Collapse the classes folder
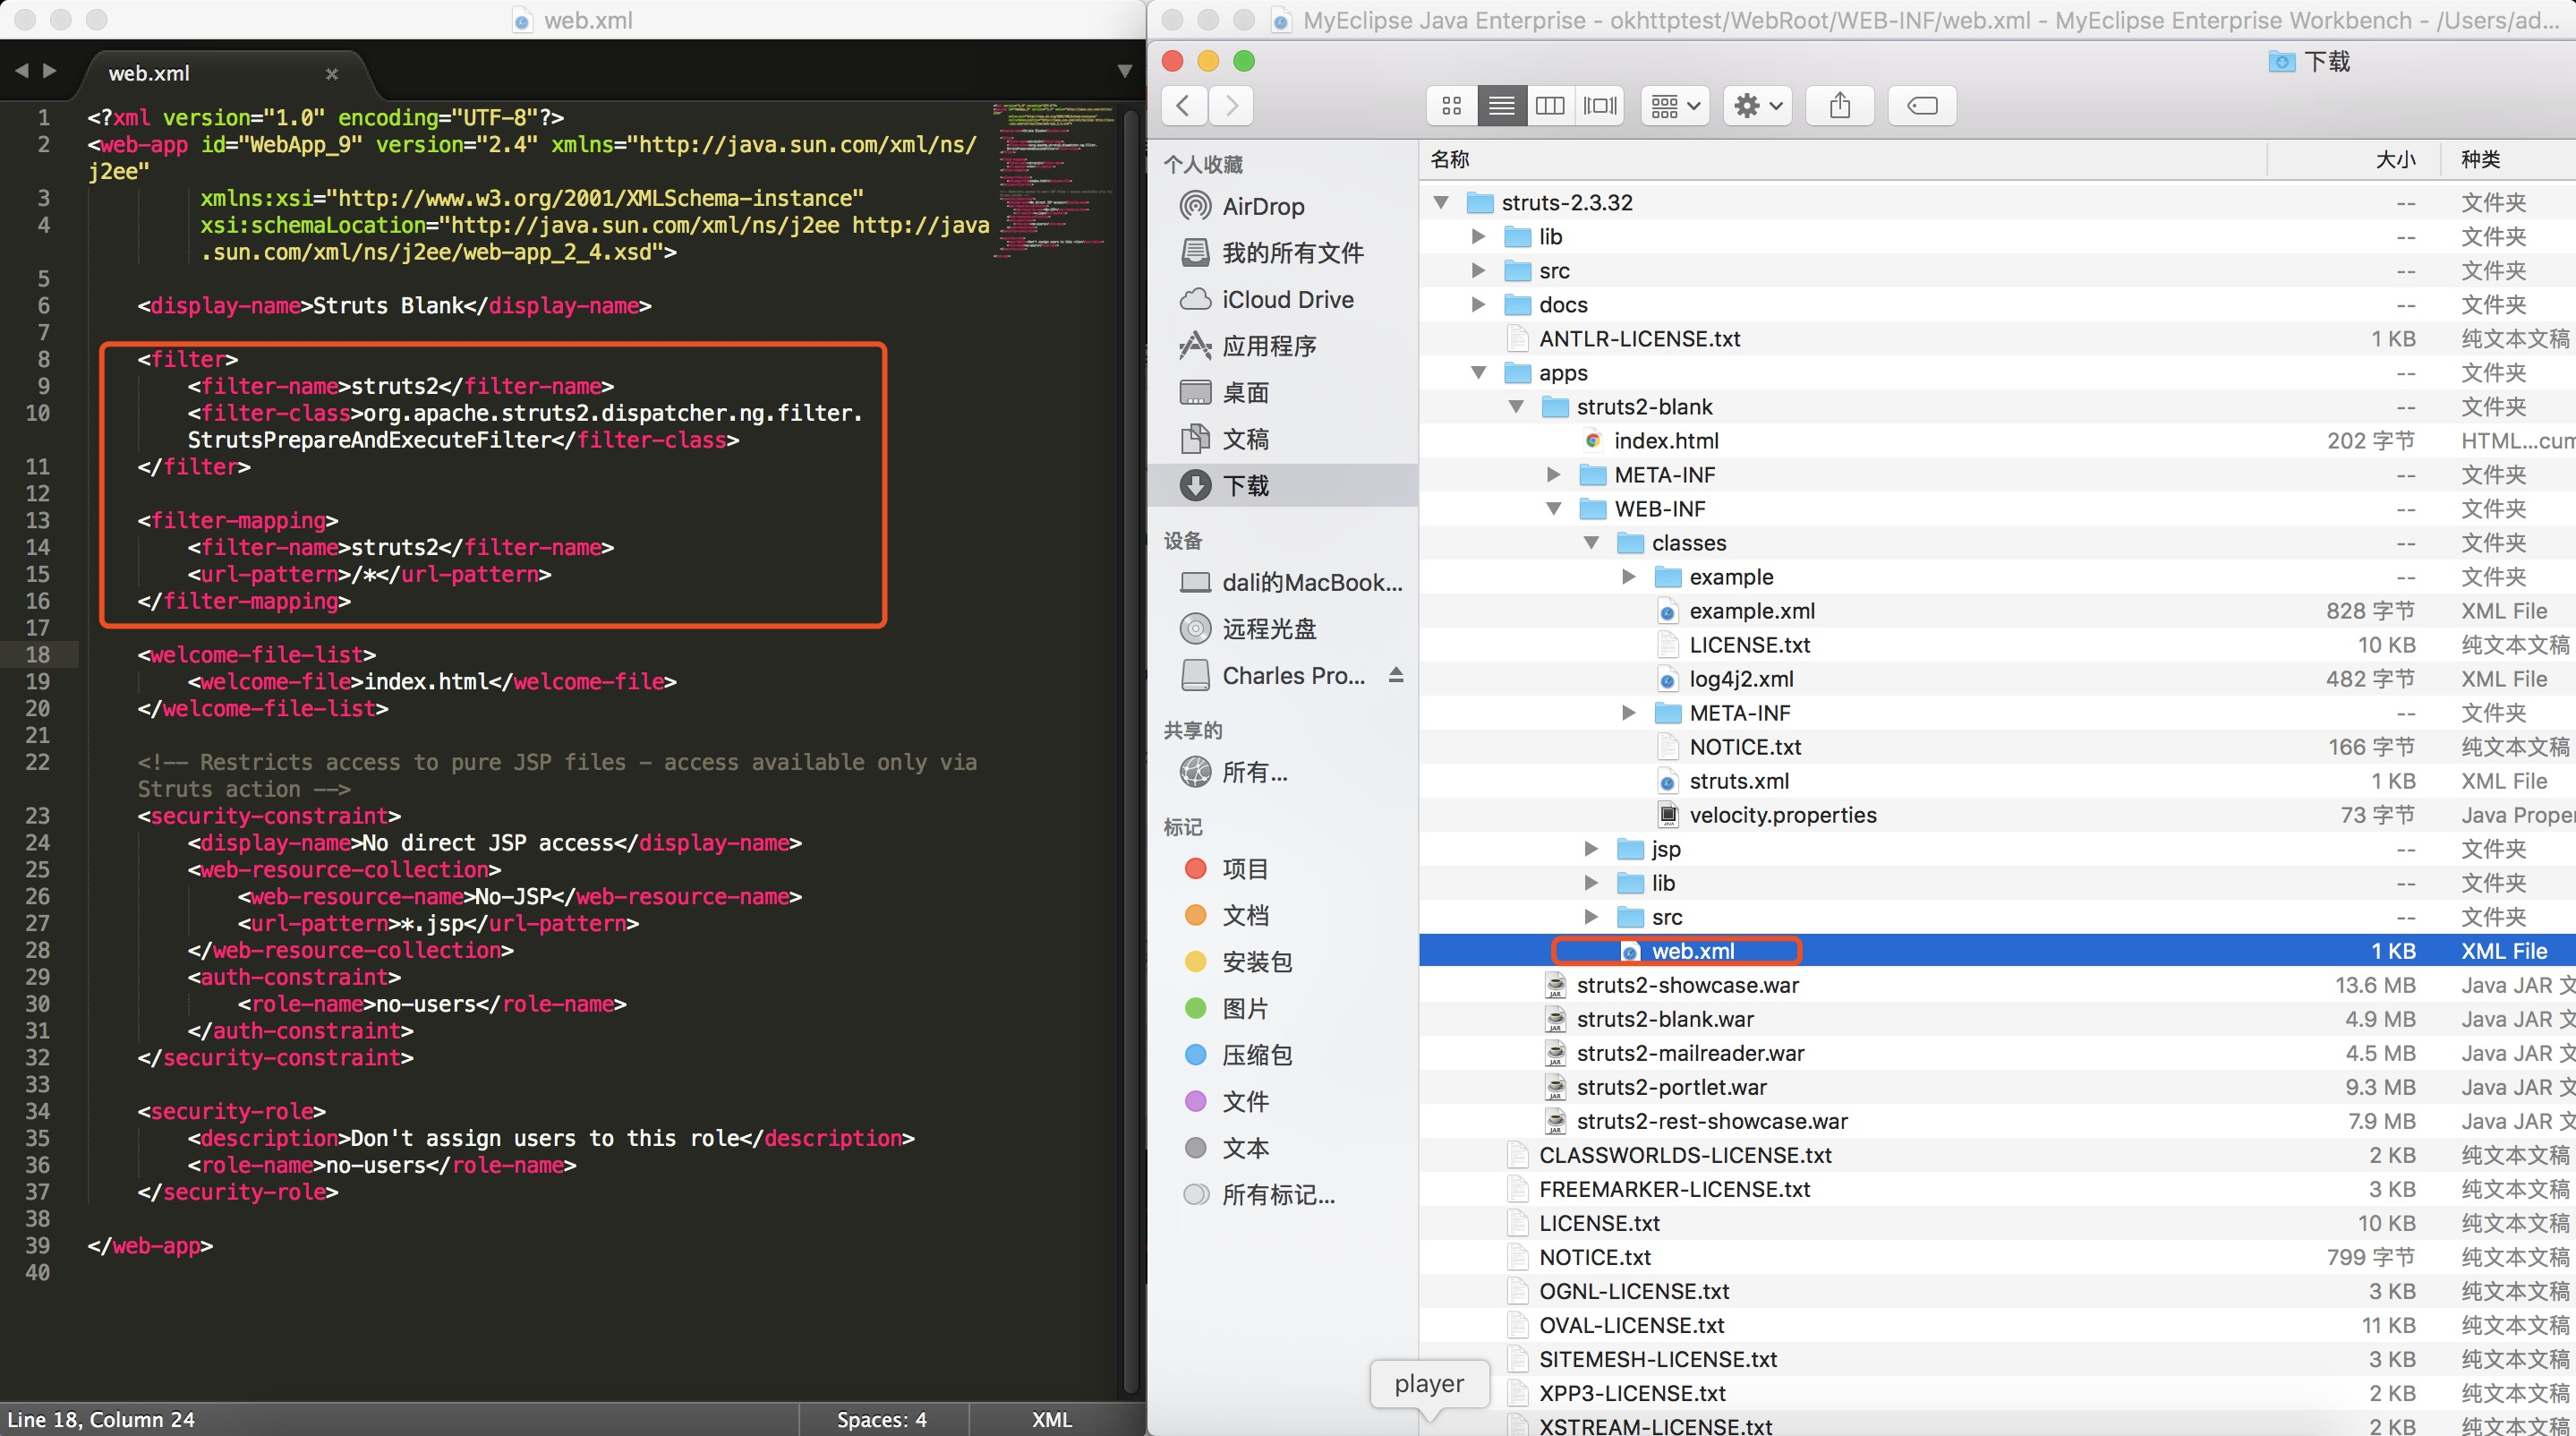Image resolution: width=2576 pixels, height=1436 pixels. [x=1591, y=542]
